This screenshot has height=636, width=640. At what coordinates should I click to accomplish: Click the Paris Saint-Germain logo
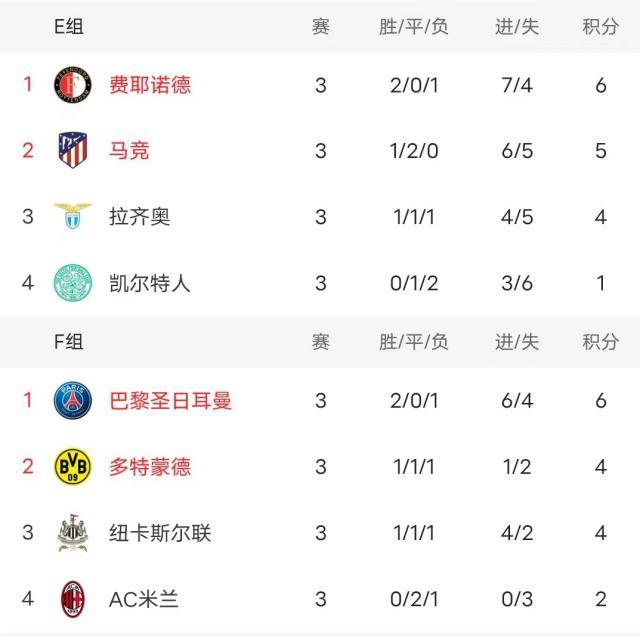(72, 400)
